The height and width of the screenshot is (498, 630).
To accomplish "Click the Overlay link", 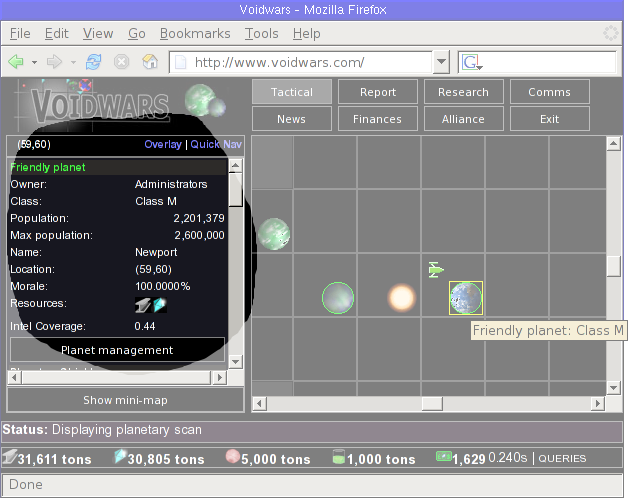I will (x=163, y=144).
